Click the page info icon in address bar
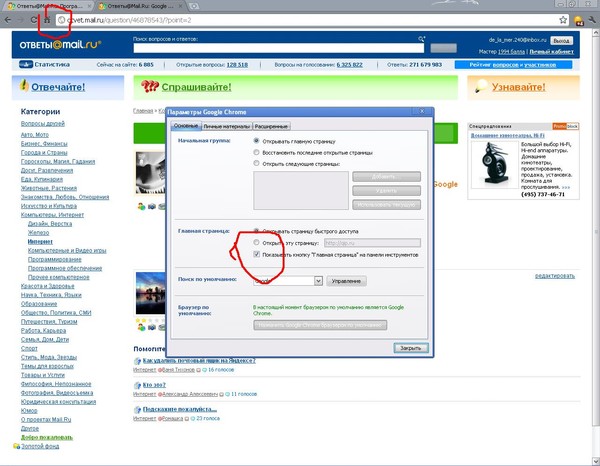600x466 pixels. (61, 20)
